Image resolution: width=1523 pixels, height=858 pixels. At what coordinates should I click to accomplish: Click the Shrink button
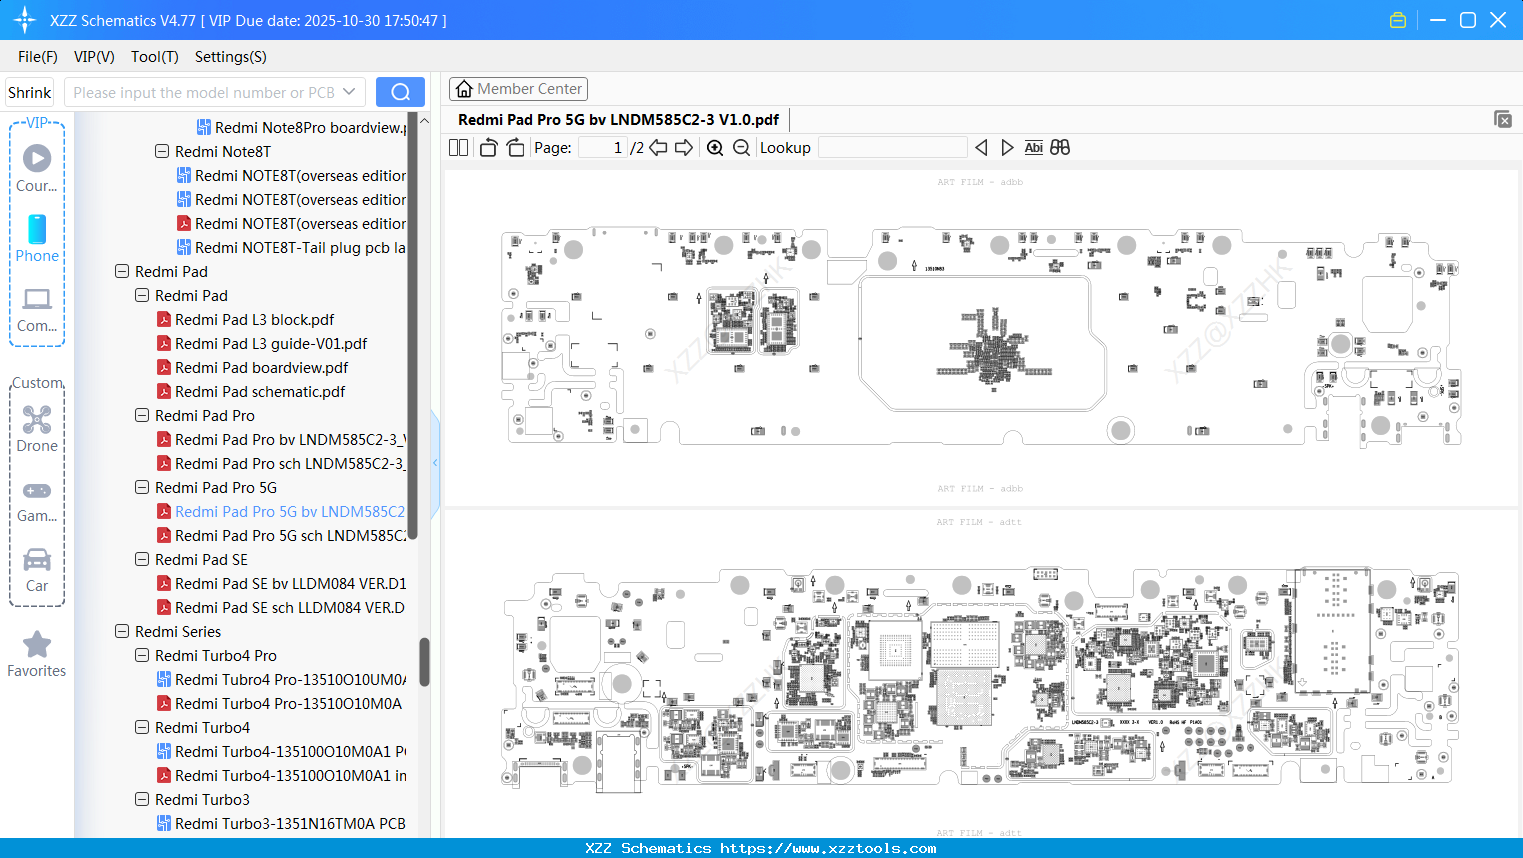(x=30, y=92)
